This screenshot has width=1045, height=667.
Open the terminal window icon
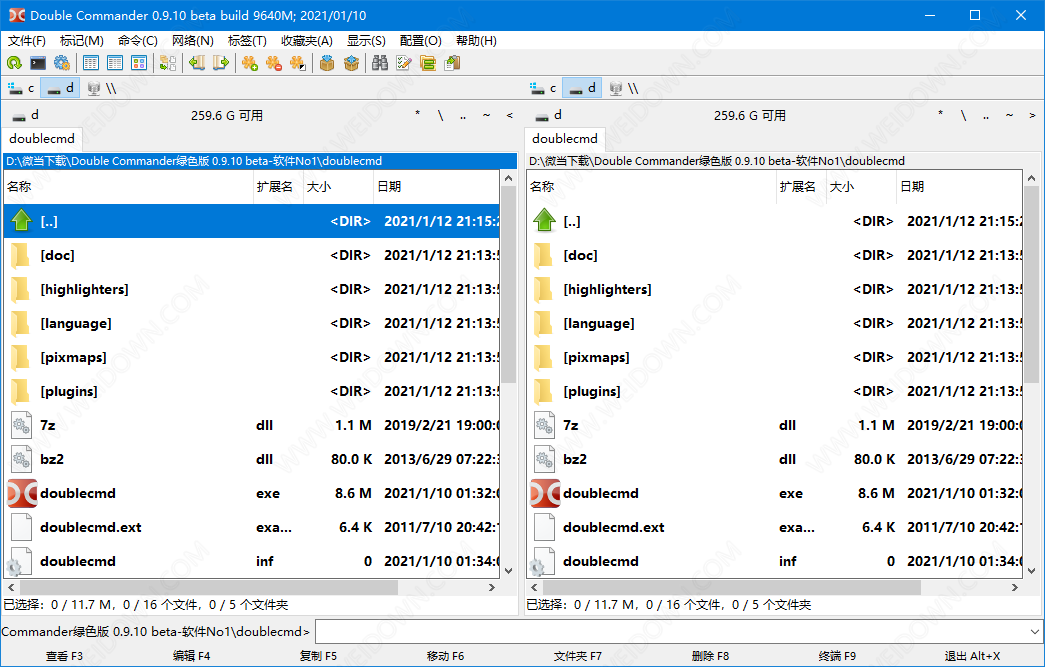coord(38,63)
